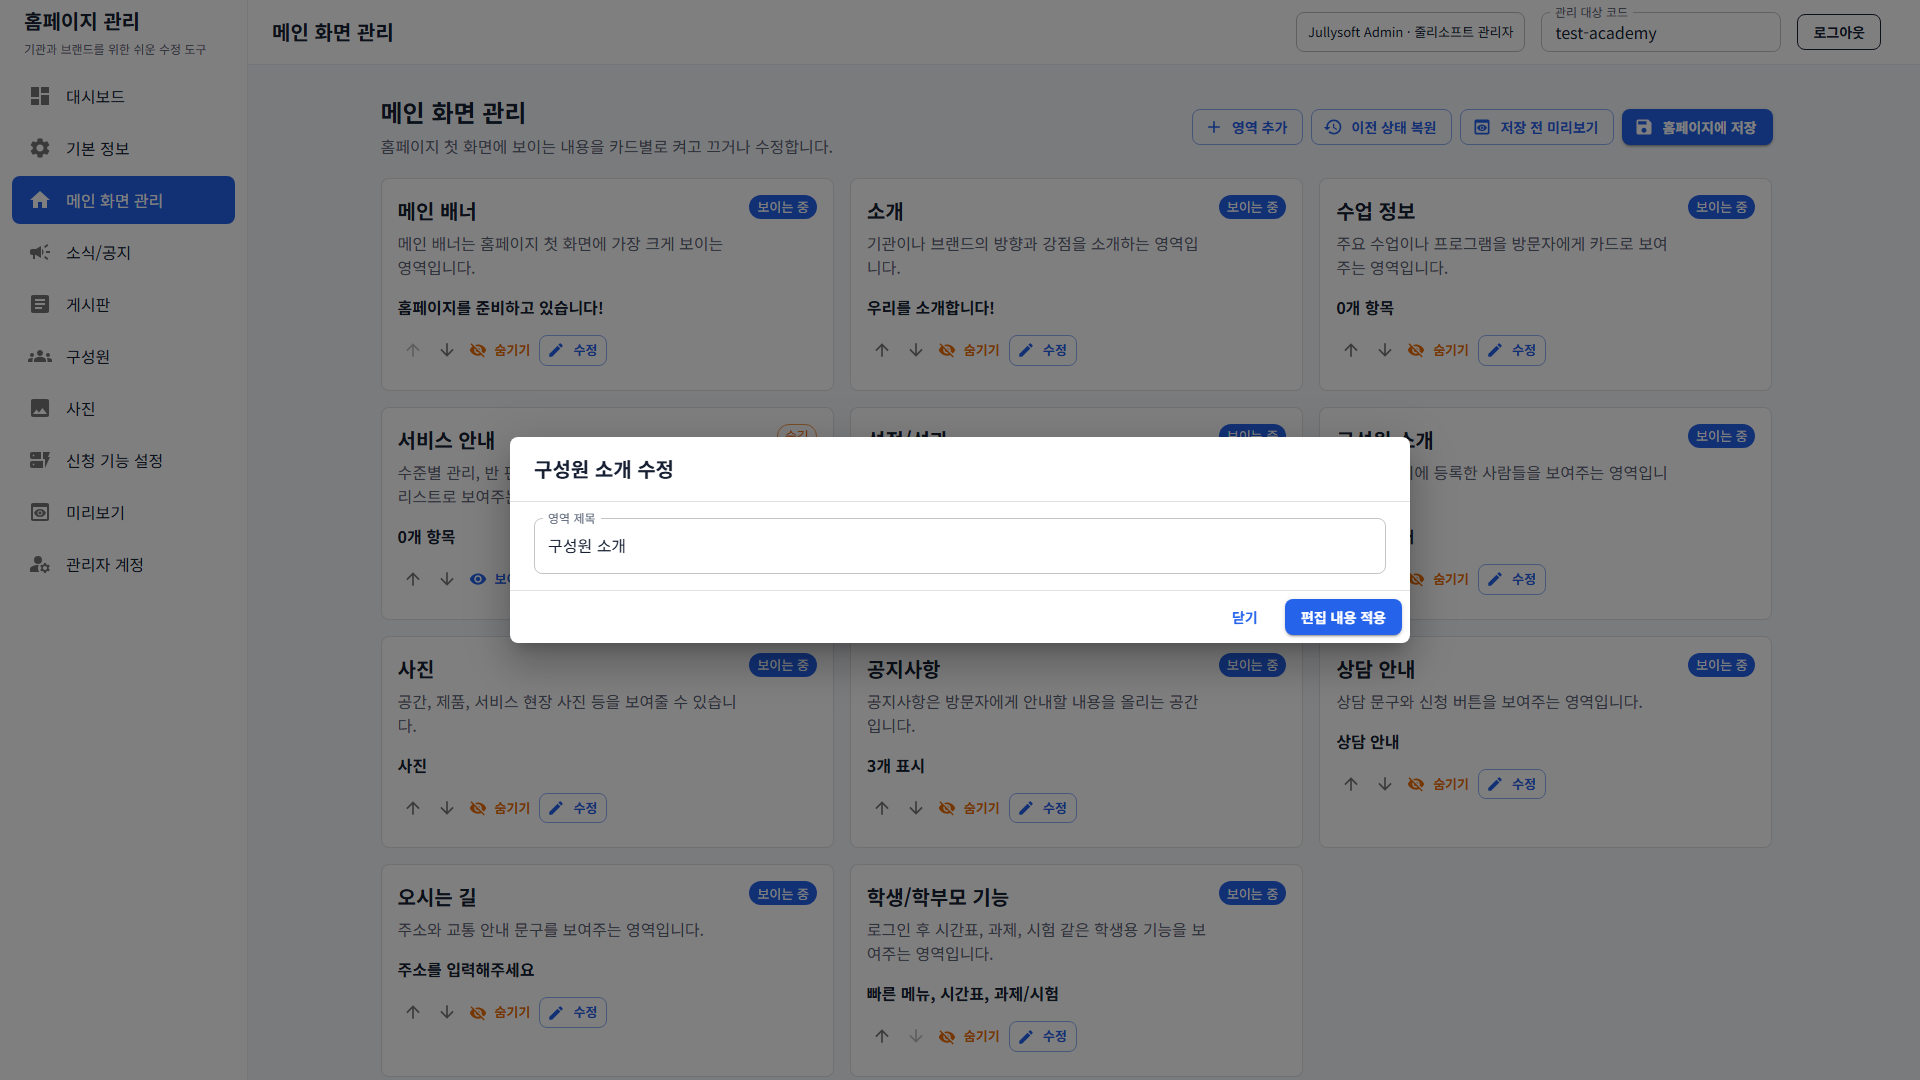Viewport: 1920px width, 1080px height.
Task: Show the 서비스 안내 section eye icon
Action: coord(478,579)
